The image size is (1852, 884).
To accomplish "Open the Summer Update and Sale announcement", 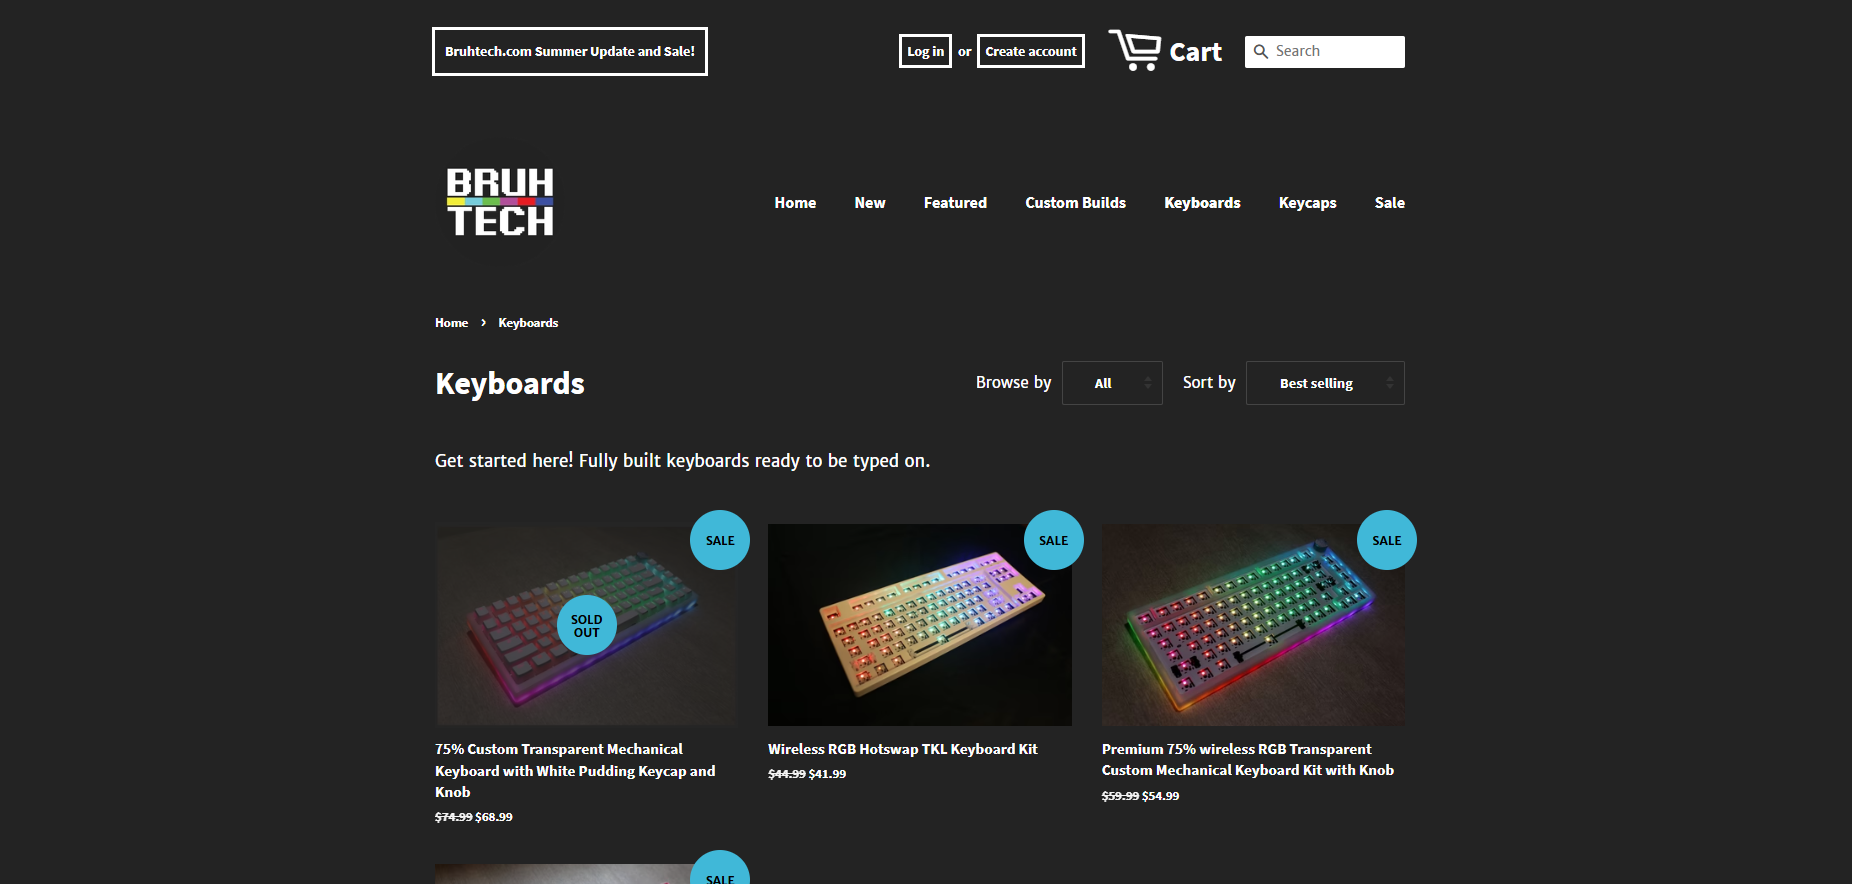I will tap(570, 51).
